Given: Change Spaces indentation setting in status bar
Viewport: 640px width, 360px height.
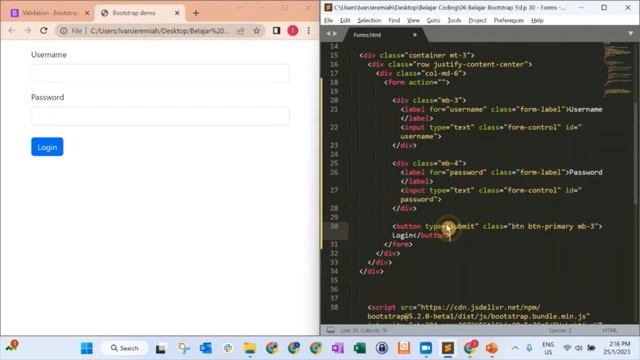Looking at the screenshot, I should point(559,330).
